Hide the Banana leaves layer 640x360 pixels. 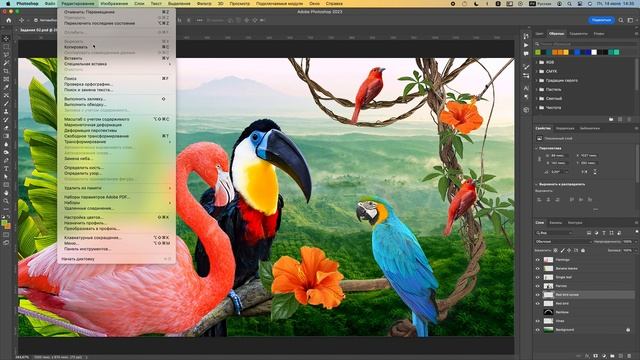pyautogui.click(x=538, y=269)
